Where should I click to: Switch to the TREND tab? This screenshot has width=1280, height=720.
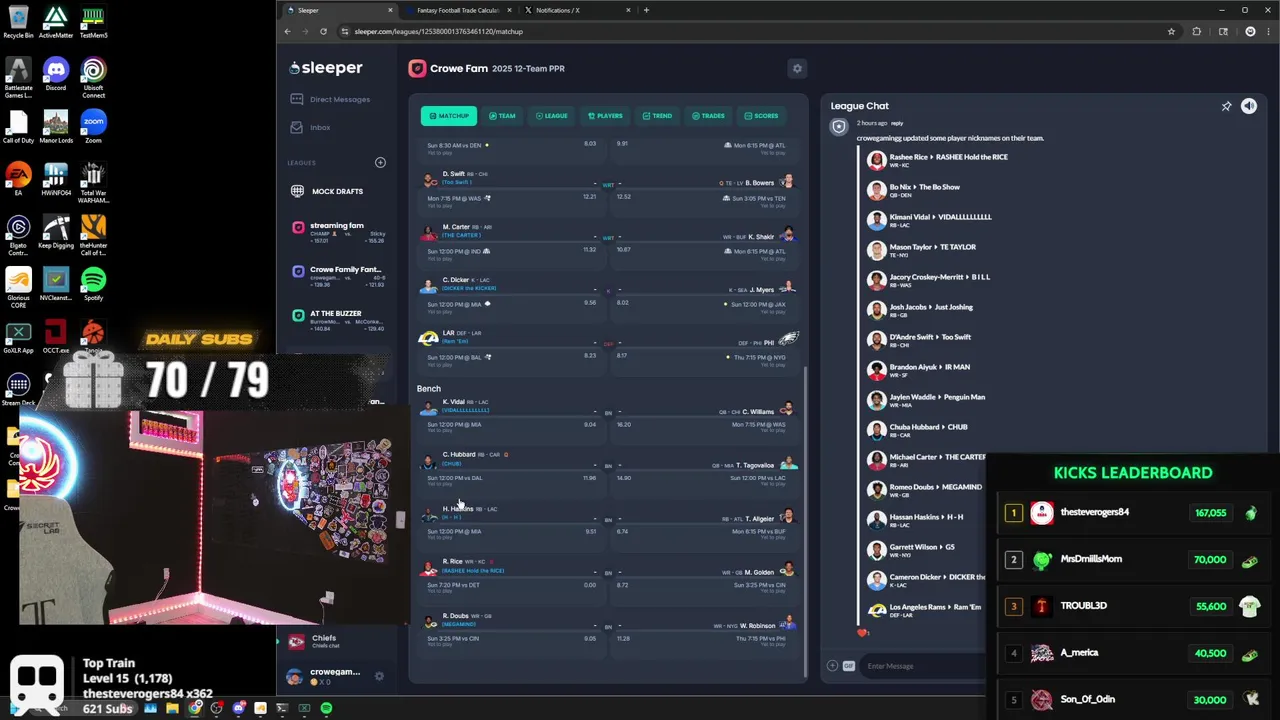[x=657, y=116]
